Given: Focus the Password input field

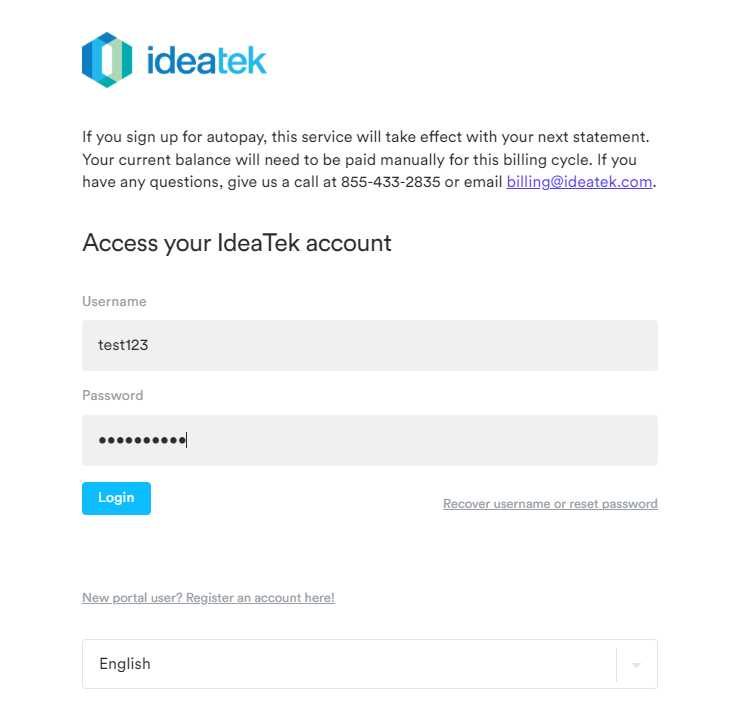Looking at the screenshot, I should pos(370,440).
